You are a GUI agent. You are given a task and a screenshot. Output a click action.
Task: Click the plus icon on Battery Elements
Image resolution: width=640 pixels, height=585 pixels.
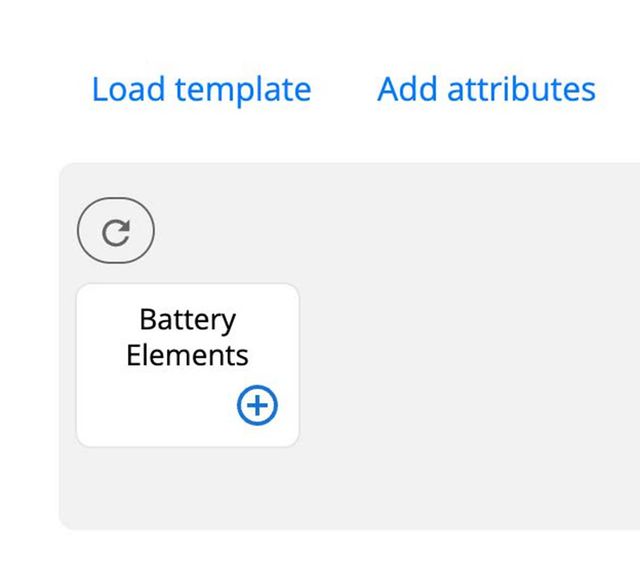pyautogui.click(x=258, y=405)
